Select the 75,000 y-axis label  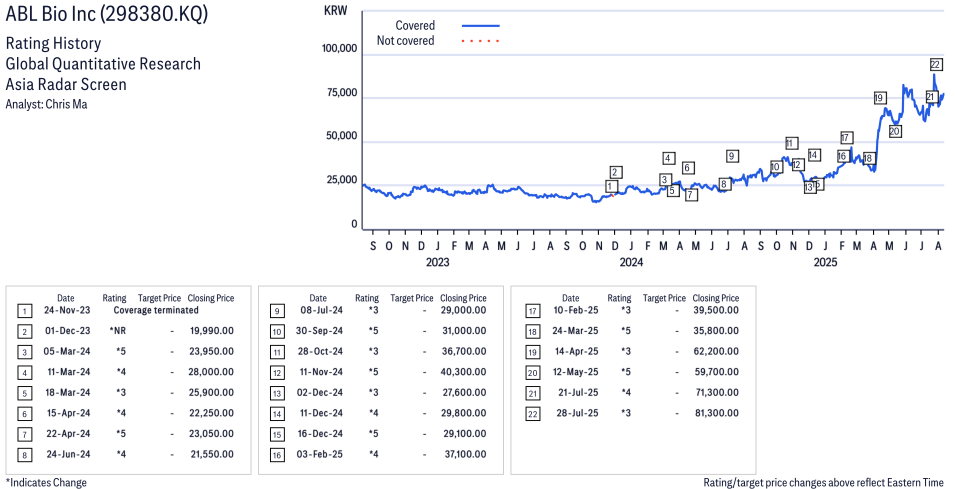click(342, 93)
